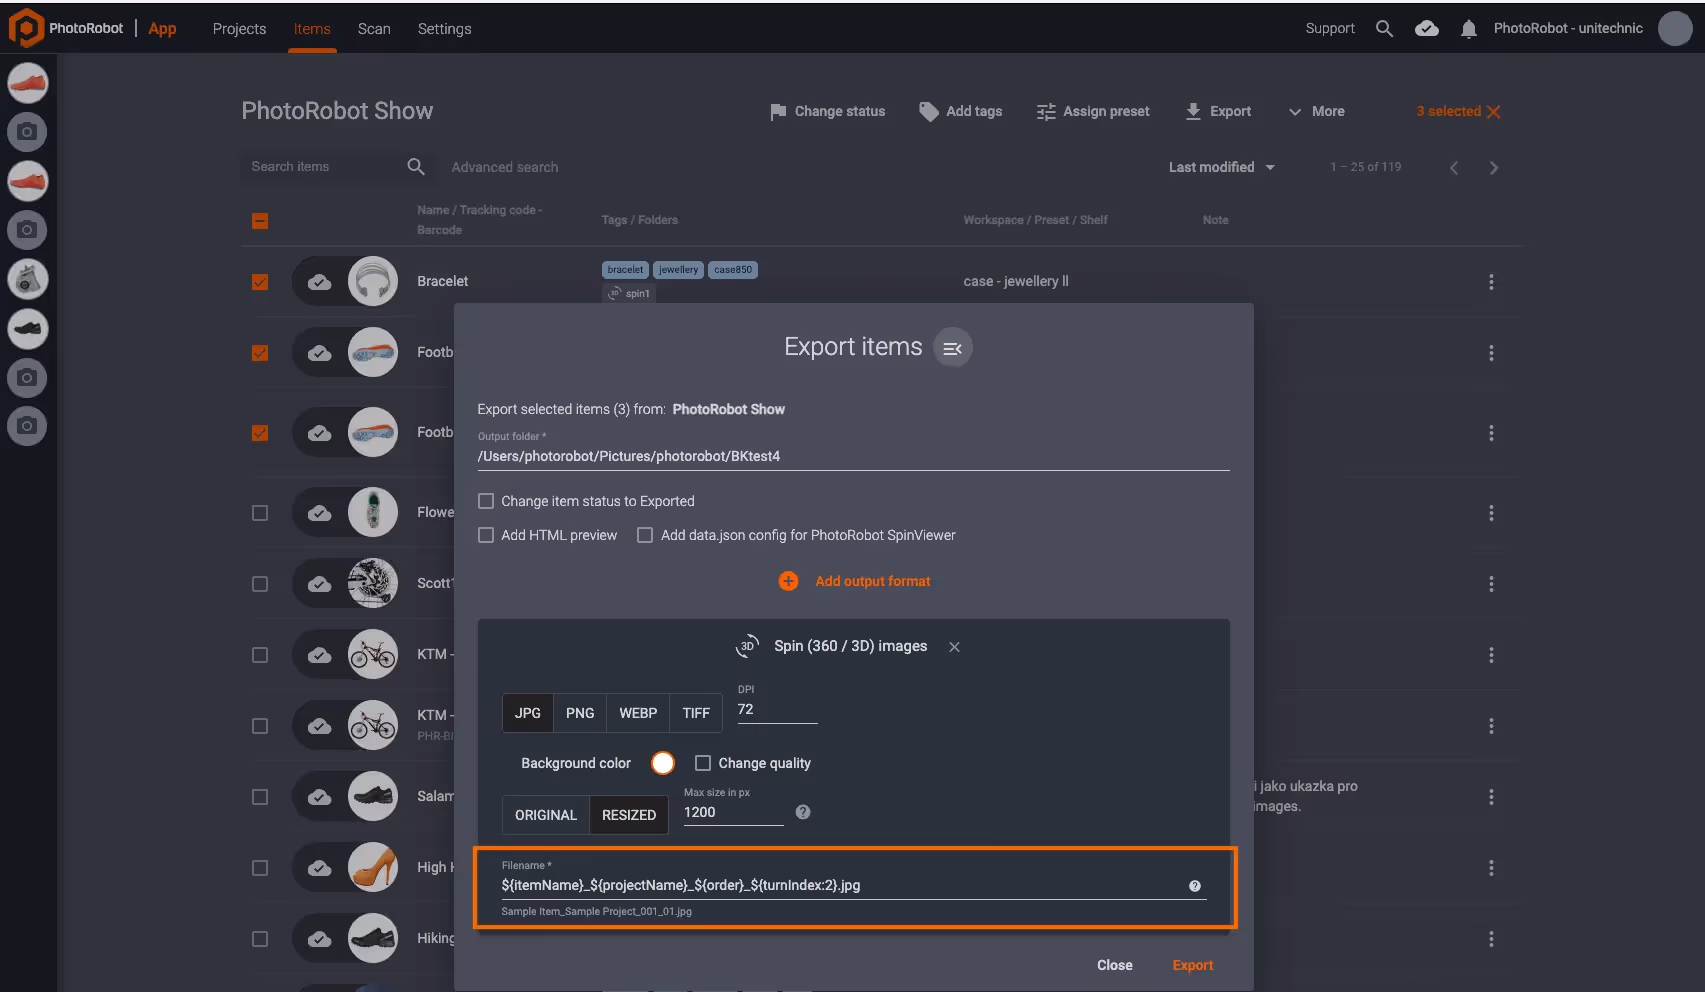
Task: Show help for Max size in px
Action: point(802,812)
